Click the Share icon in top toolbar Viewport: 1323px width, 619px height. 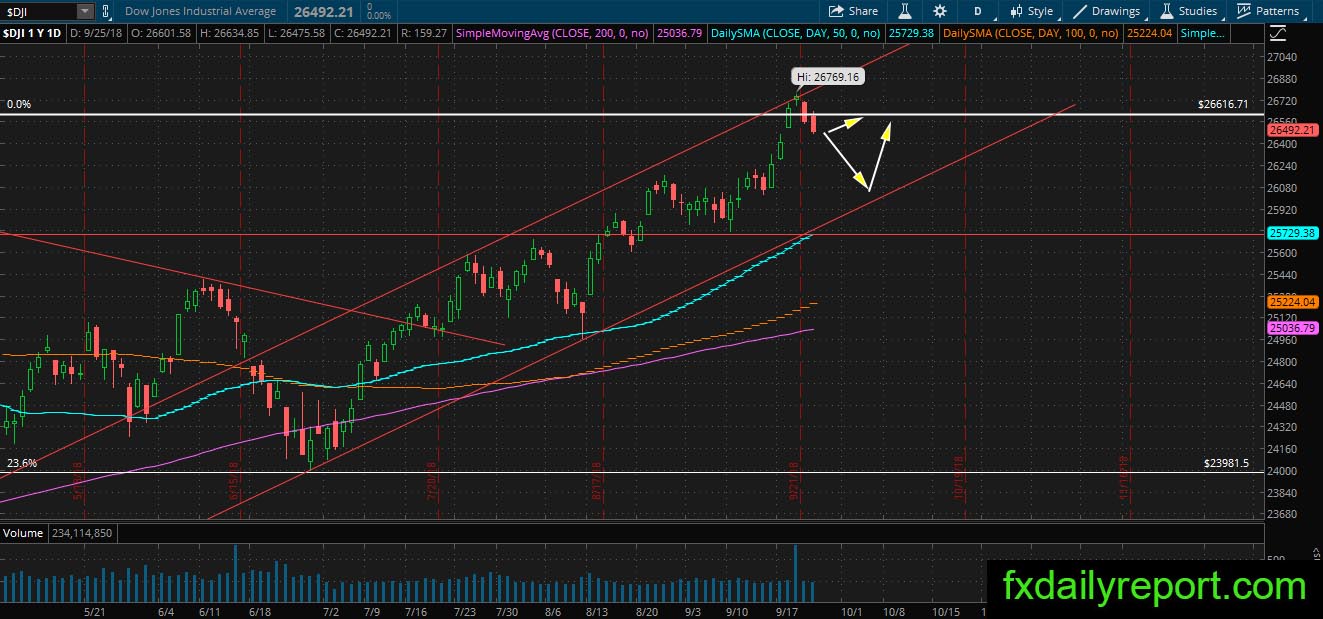coord(837,11)
